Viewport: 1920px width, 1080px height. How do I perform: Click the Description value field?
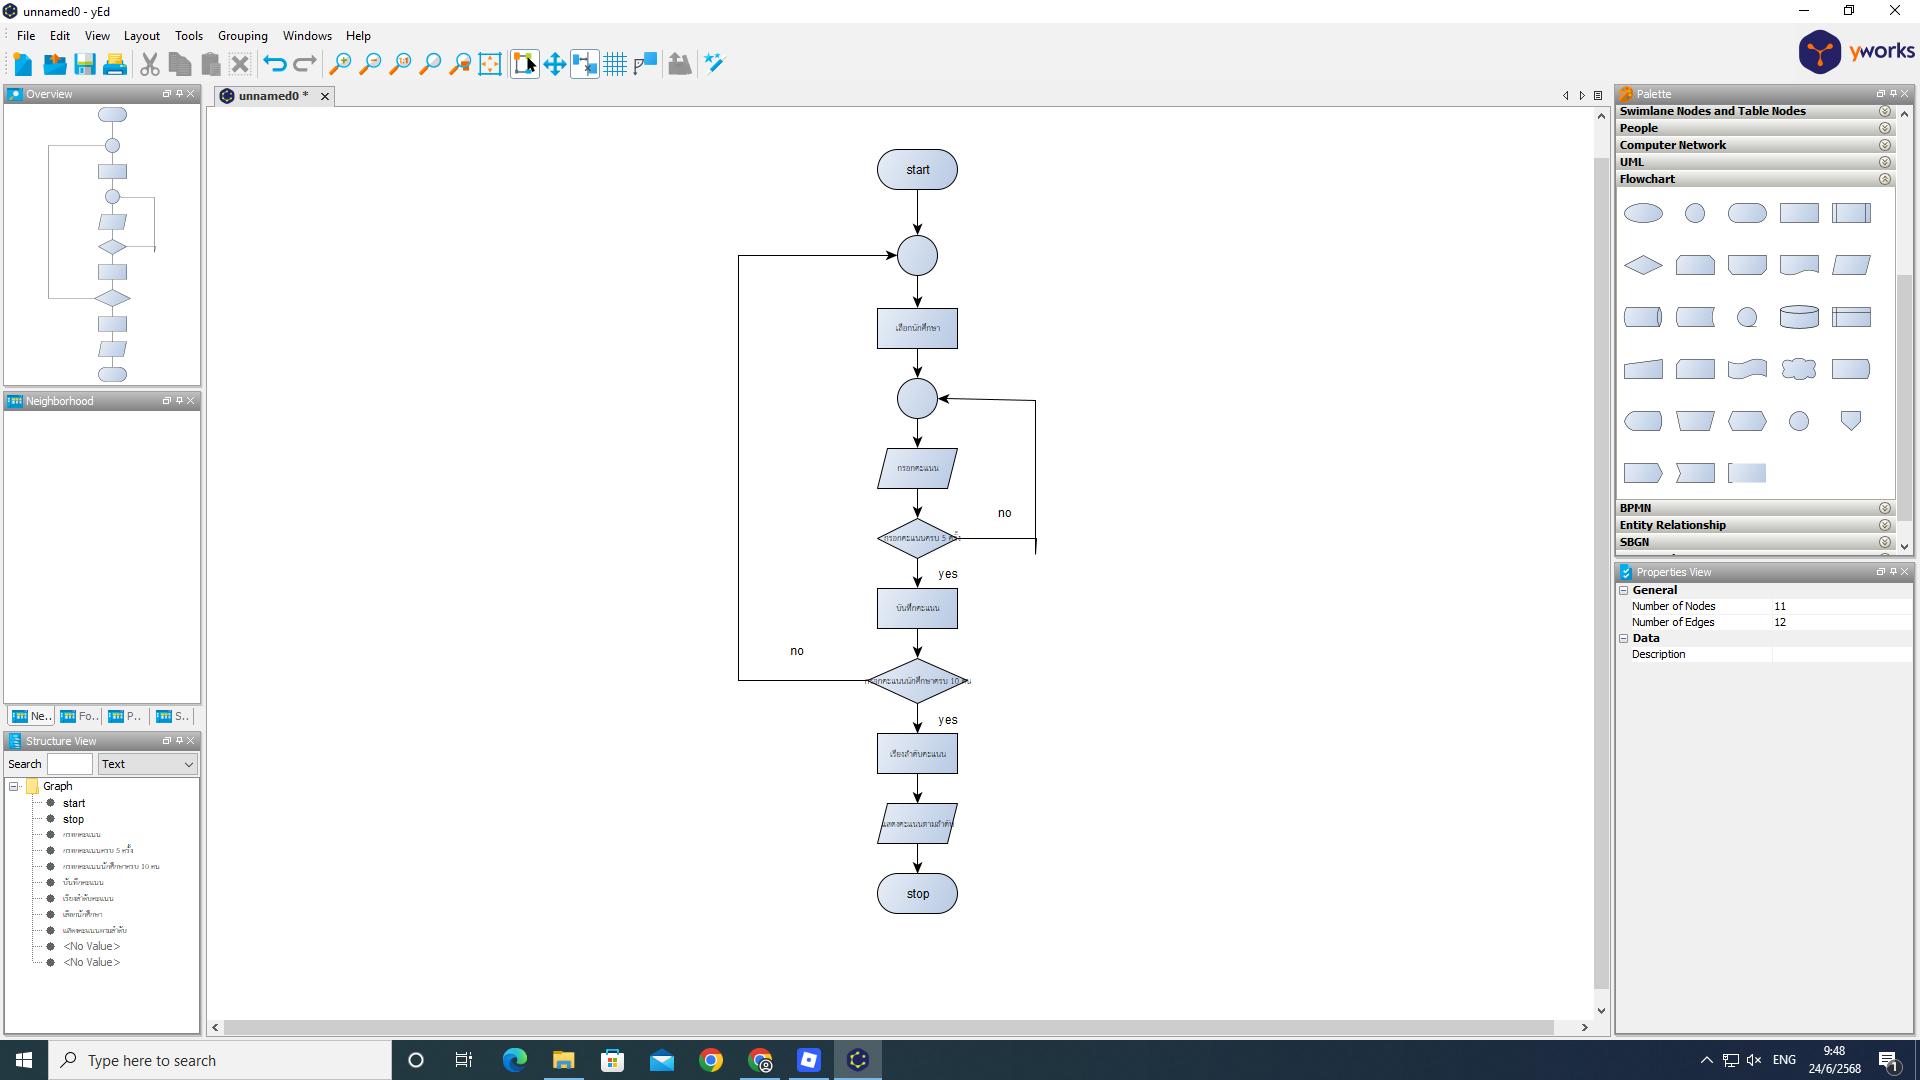point(1841,655)
